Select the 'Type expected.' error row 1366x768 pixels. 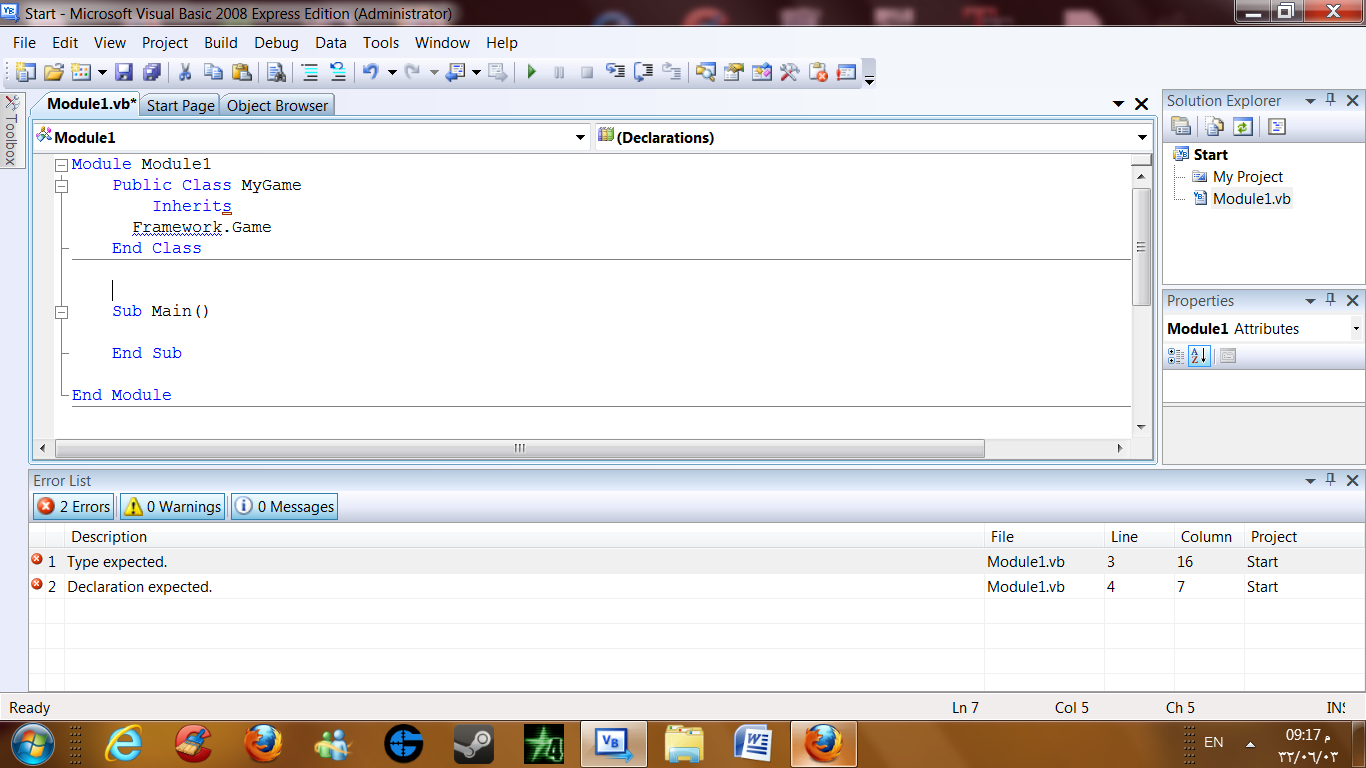click(696, 561)
